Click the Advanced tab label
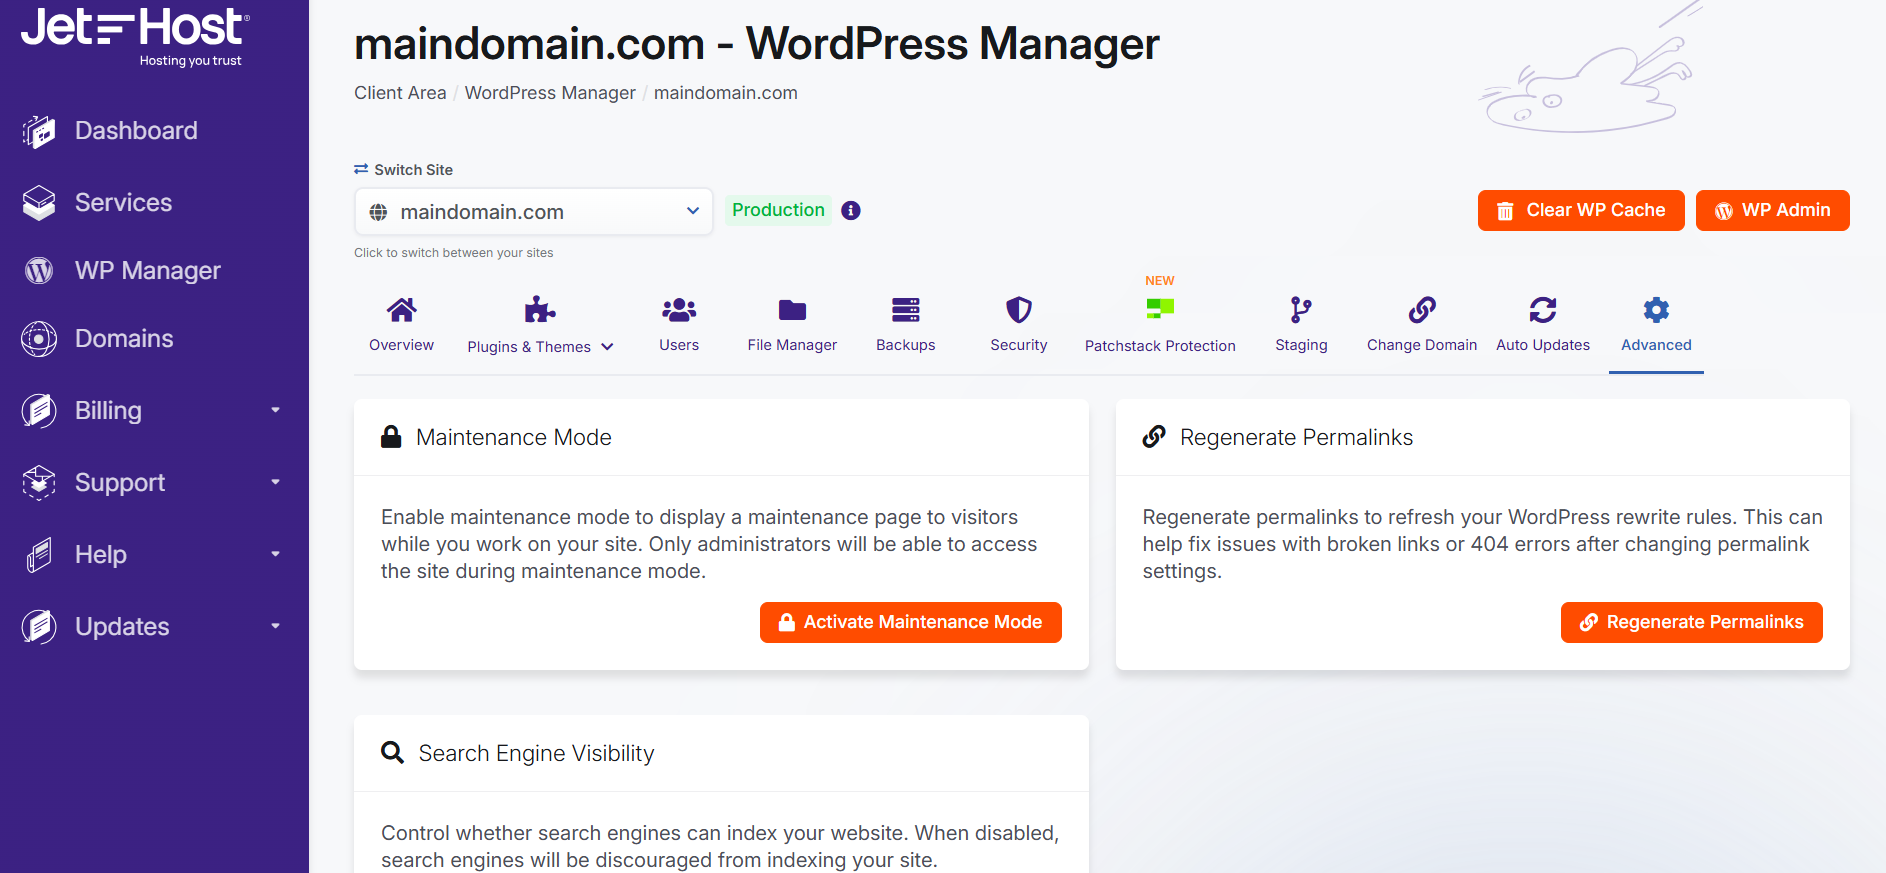1886x873 pixels. 1656,345
